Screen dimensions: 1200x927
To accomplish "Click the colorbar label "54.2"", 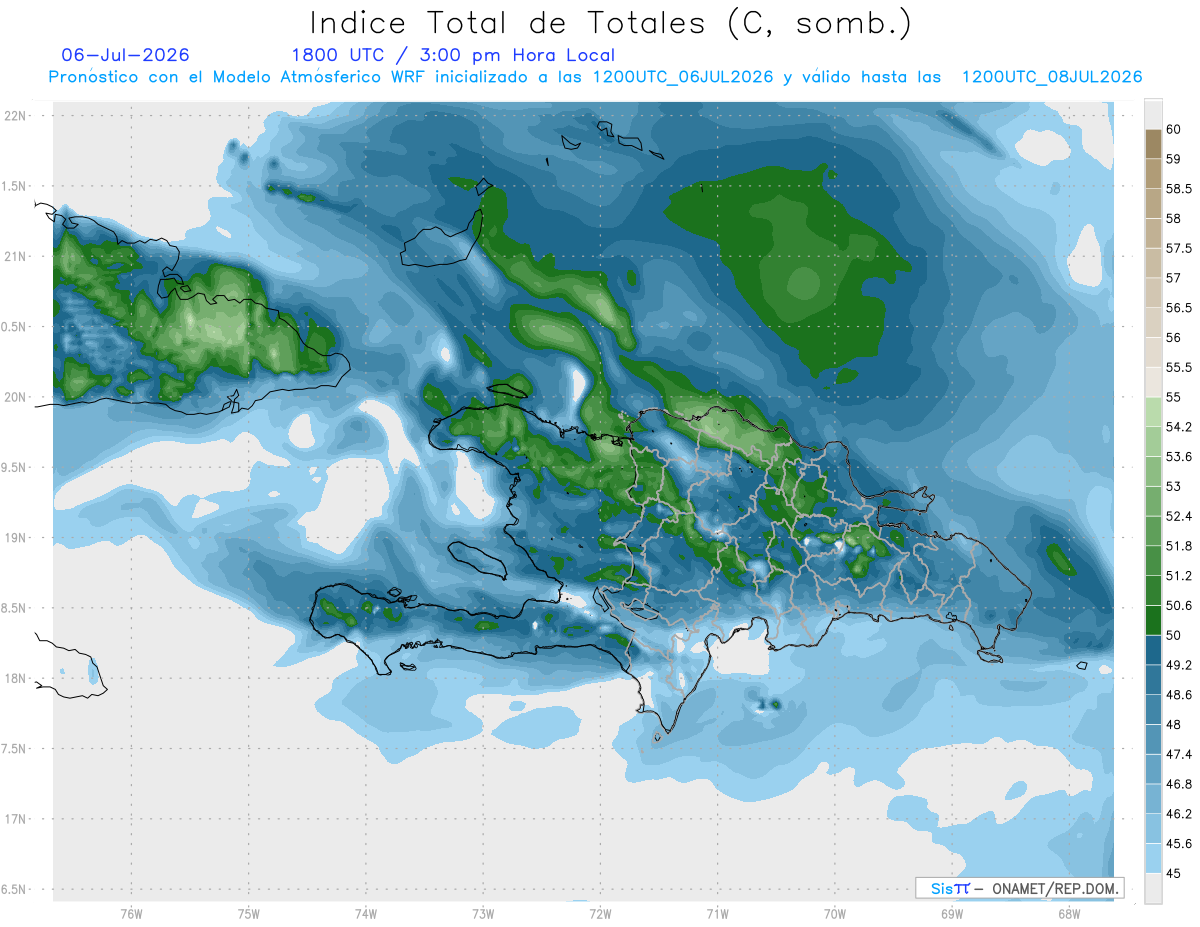I will coord(1179,427).
